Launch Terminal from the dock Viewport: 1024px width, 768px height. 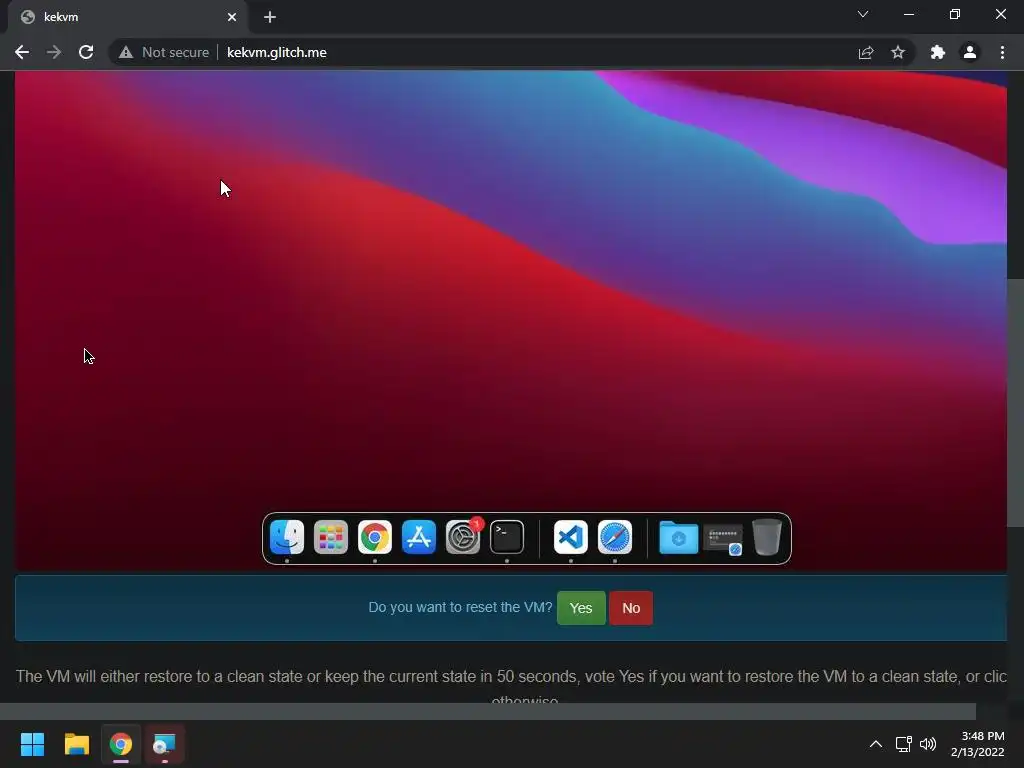(x=507, y=537)
